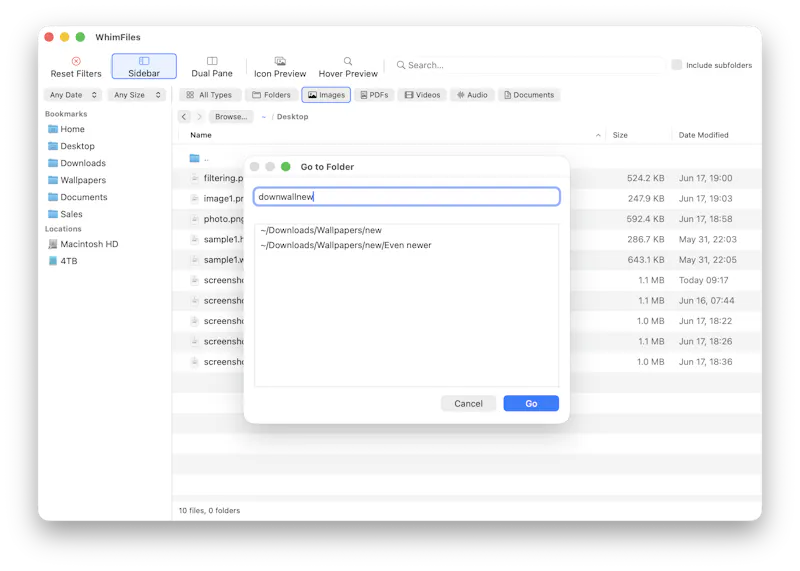Choose ~/Downloads/Wallpapers/new suggestion
The image size is (800, 571).
(x=321, y=230)
